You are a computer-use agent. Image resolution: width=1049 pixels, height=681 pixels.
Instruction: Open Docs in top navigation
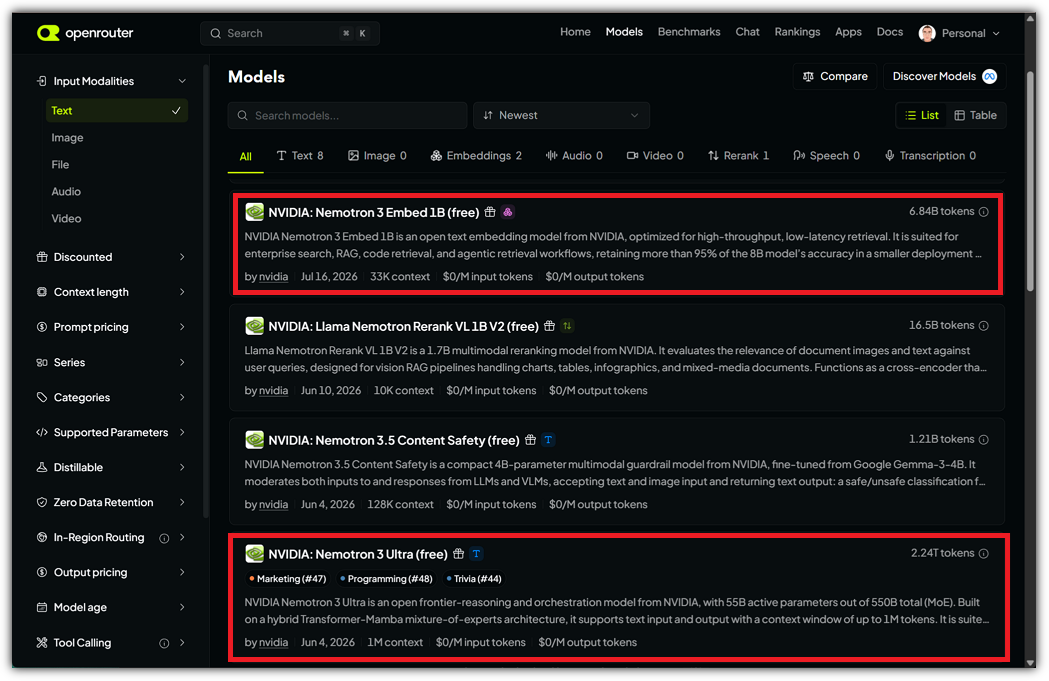(x=889, y=31)
